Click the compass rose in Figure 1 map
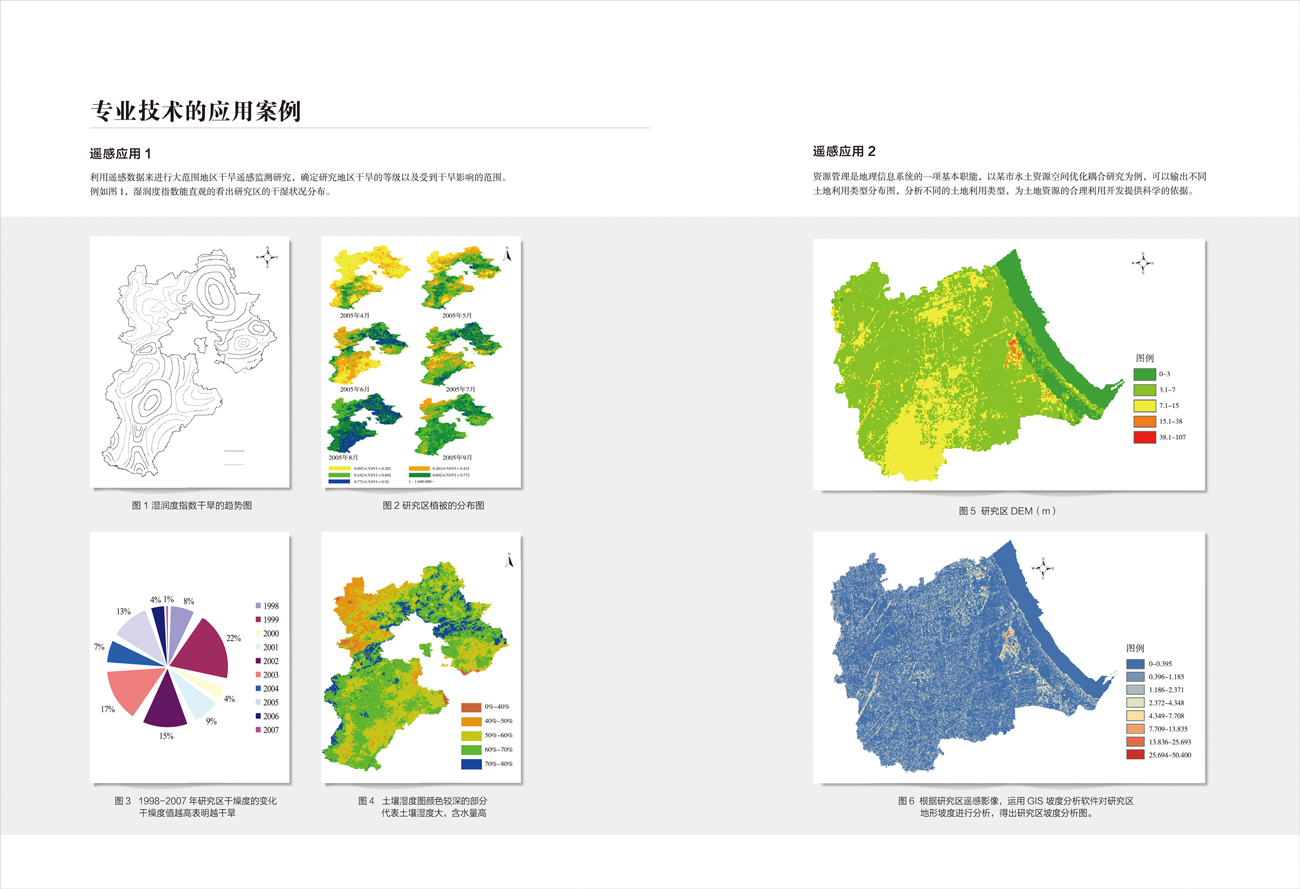Screen dimensions: 1300x889 point(267,255)
